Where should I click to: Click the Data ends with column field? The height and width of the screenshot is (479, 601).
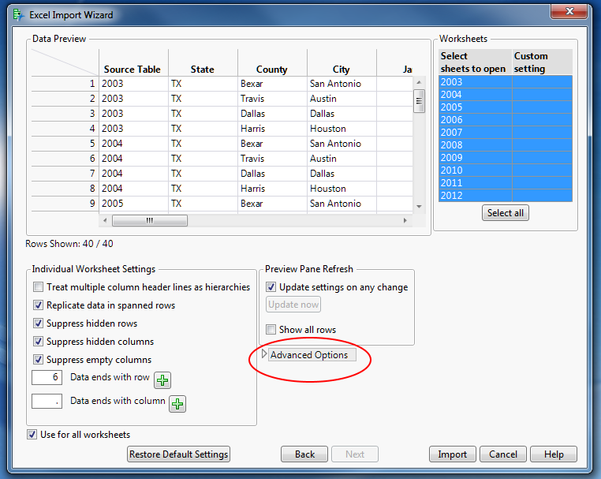(46, 401)
